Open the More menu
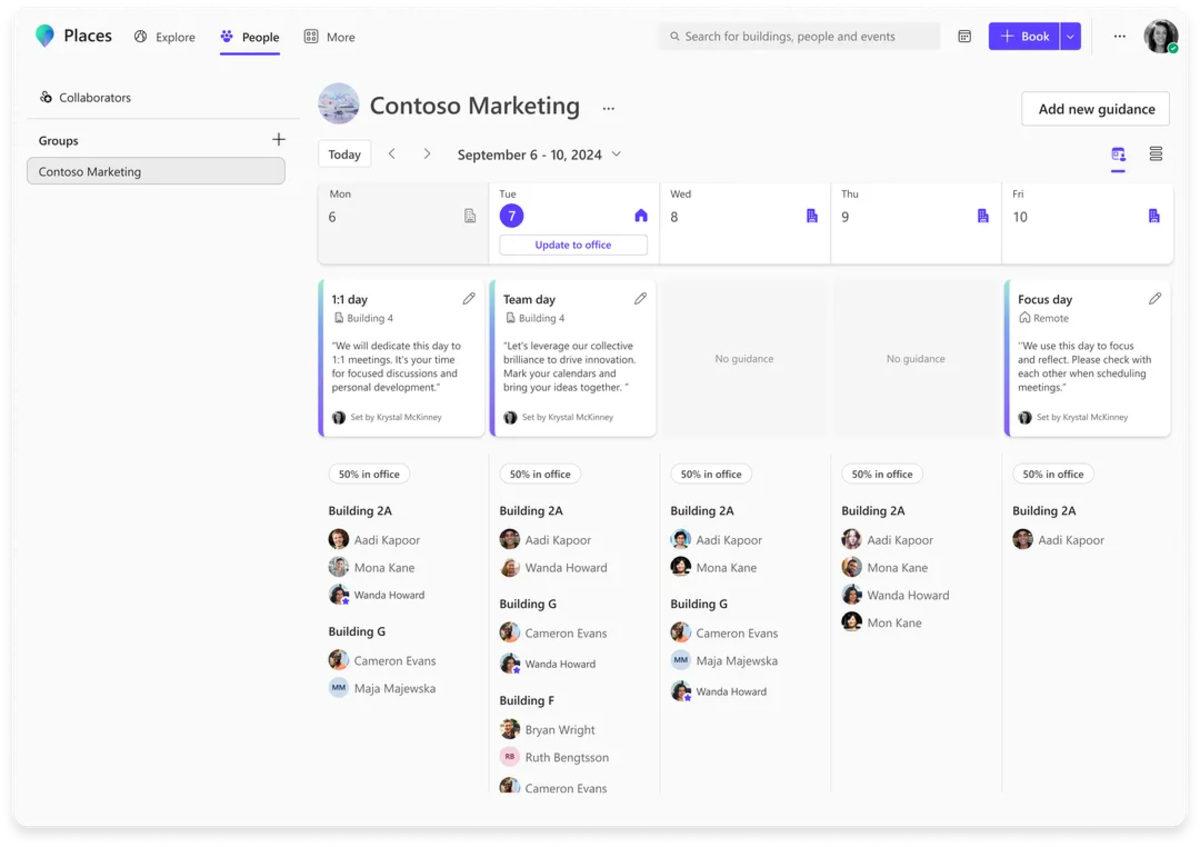 pyautogui.click(x=329, y=37)
